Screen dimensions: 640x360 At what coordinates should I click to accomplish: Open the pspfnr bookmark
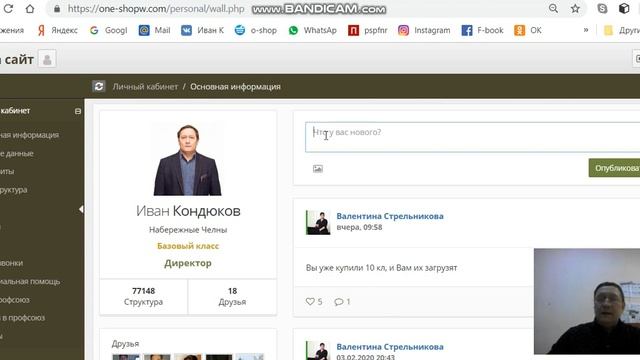pos(368,30)
